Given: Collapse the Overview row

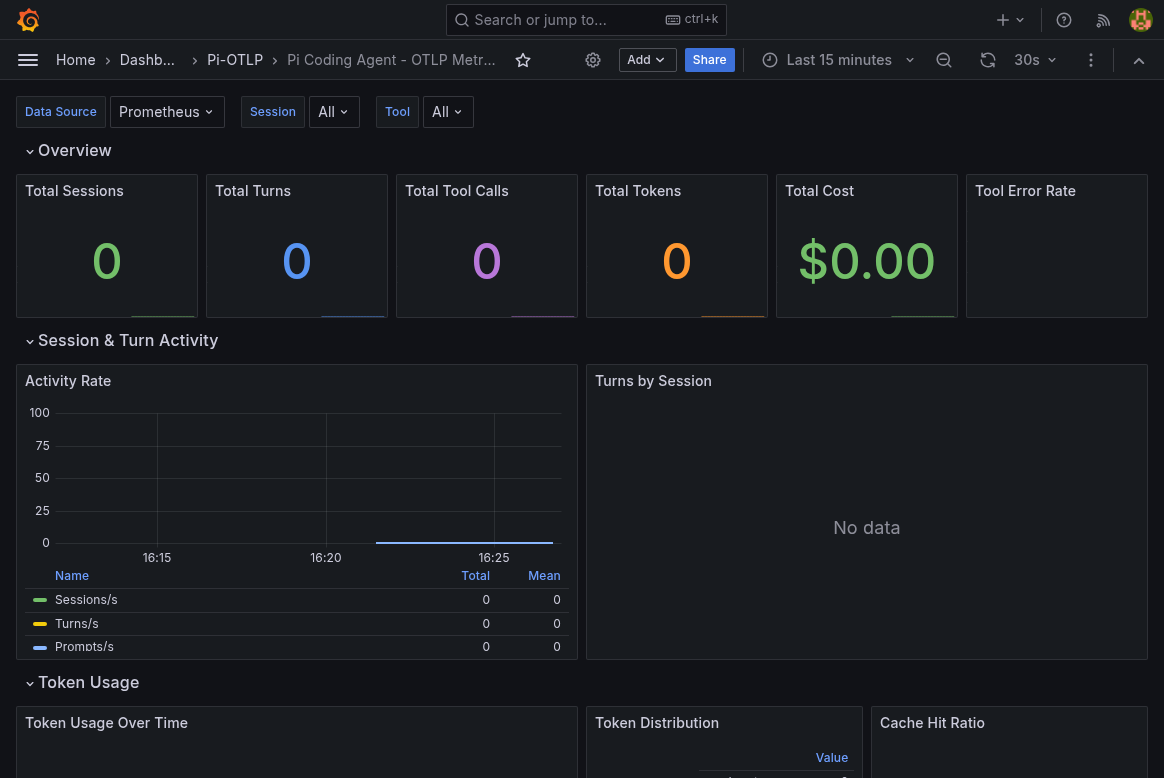Looking at the screenshot, I should tap(68, 151).
